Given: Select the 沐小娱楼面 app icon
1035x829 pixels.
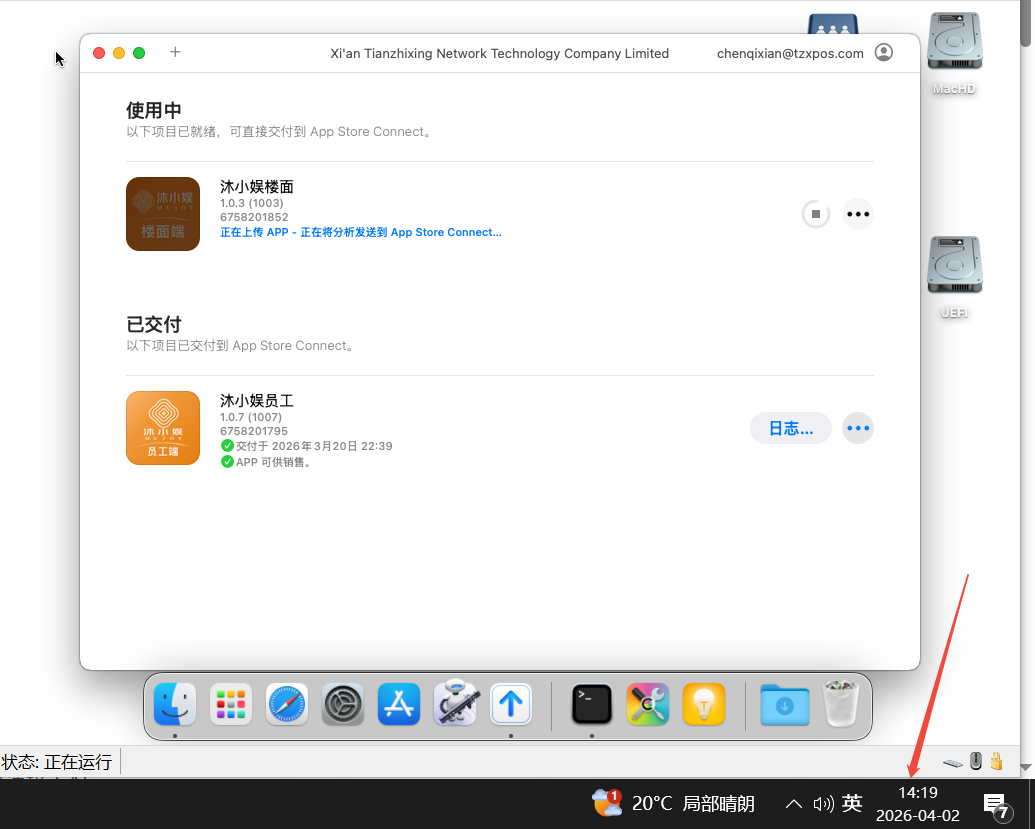Looking at the screenshot, I should coord(163,214).
